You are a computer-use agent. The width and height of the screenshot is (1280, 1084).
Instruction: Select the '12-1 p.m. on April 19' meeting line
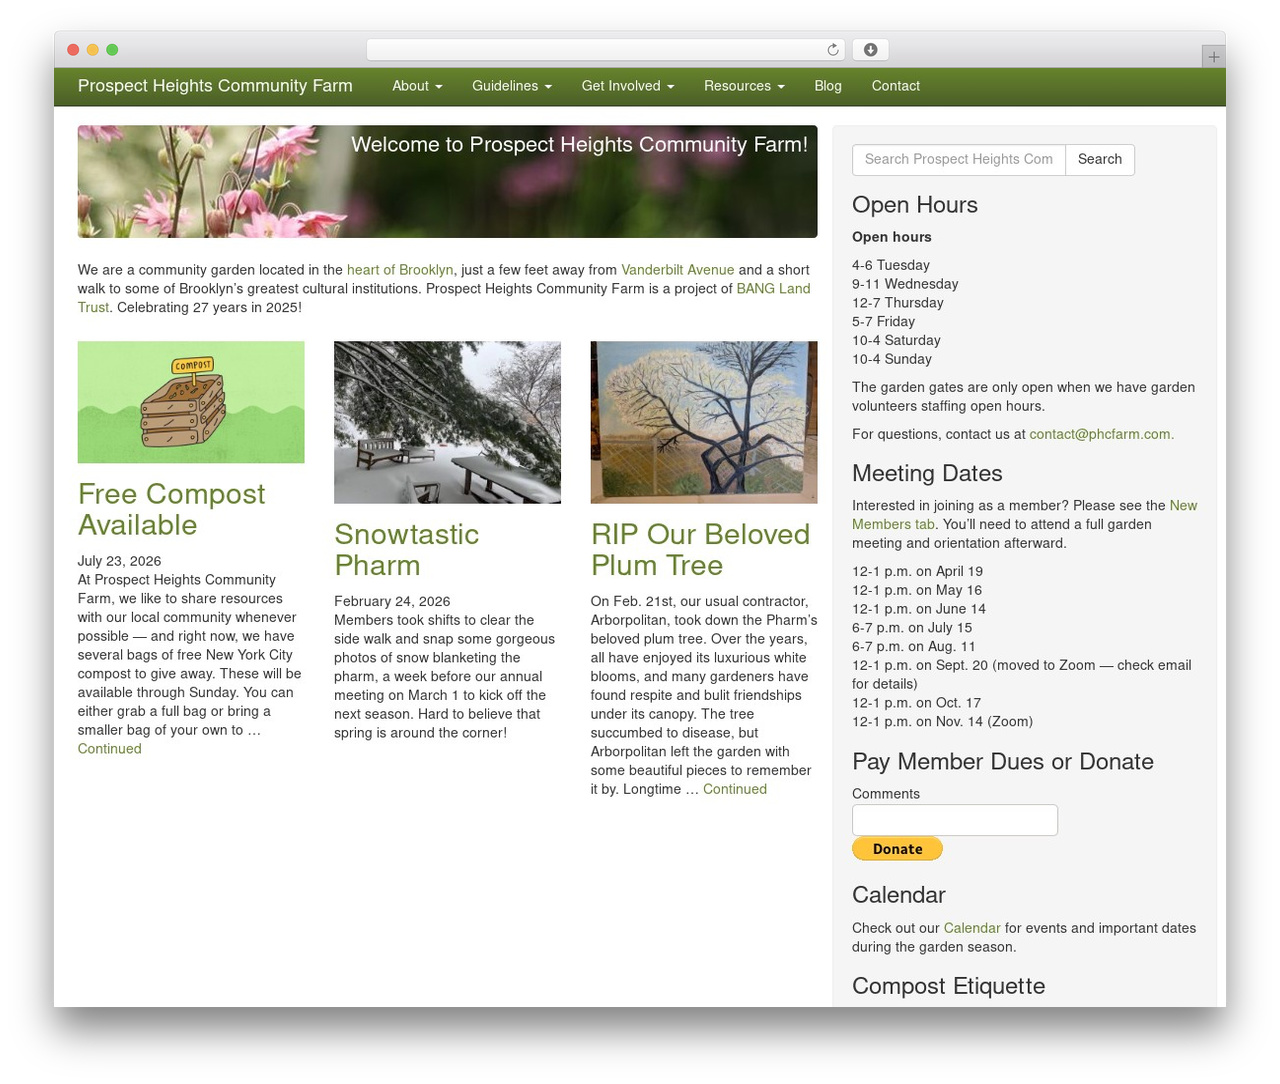tap(917, 571)
